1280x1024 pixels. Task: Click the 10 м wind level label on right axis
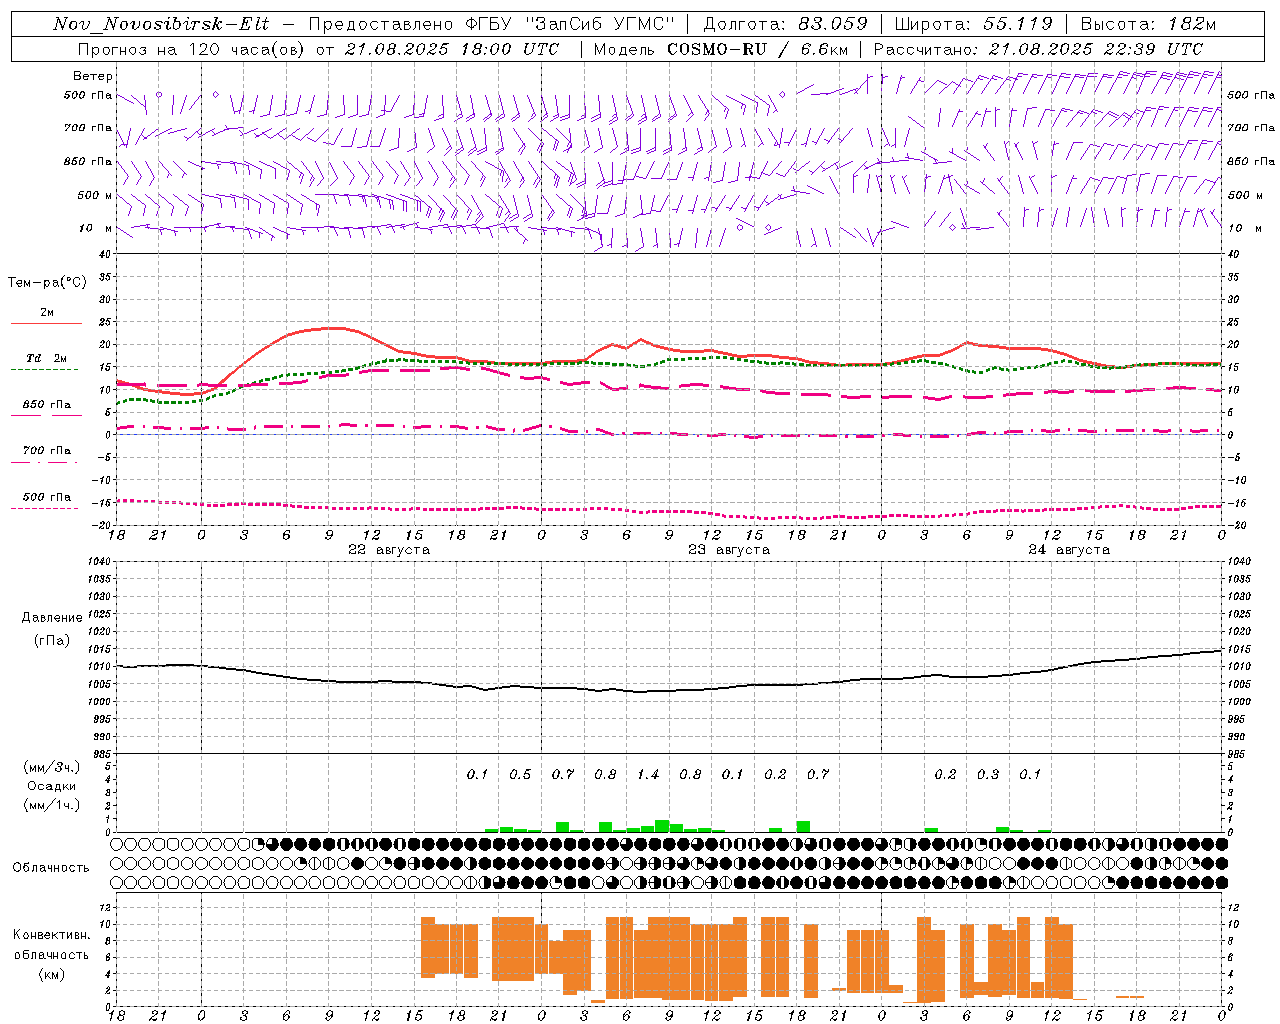click(x=1244, y=229)
